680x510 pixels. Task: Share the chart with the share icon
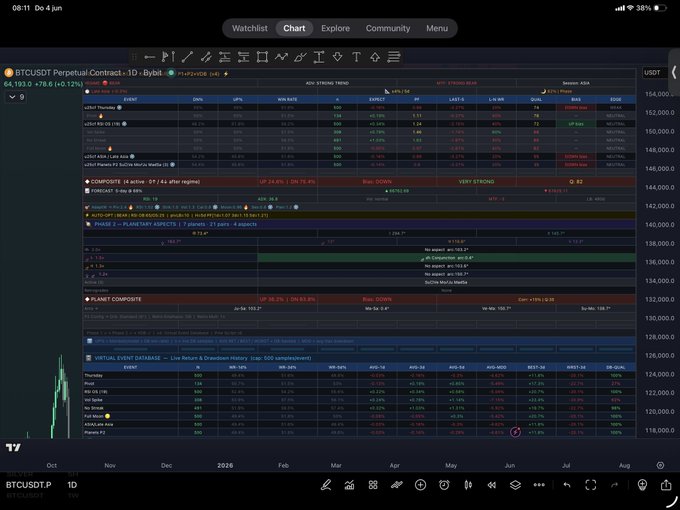click(x=666, y=485)
